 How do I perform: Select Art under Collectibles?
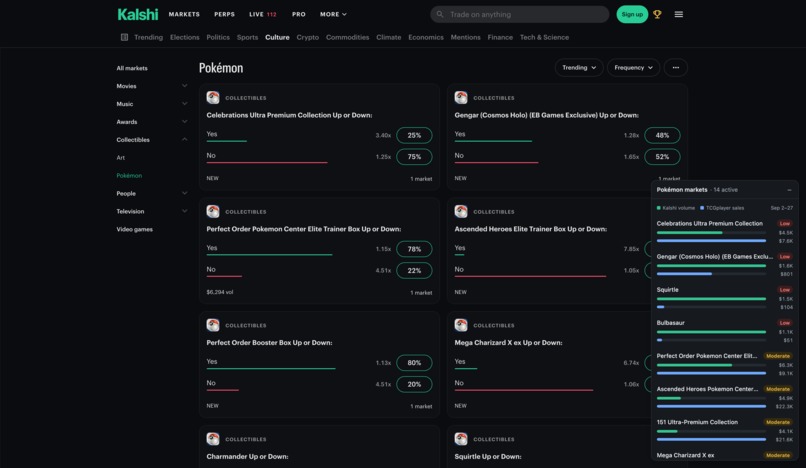click(120, 157)
